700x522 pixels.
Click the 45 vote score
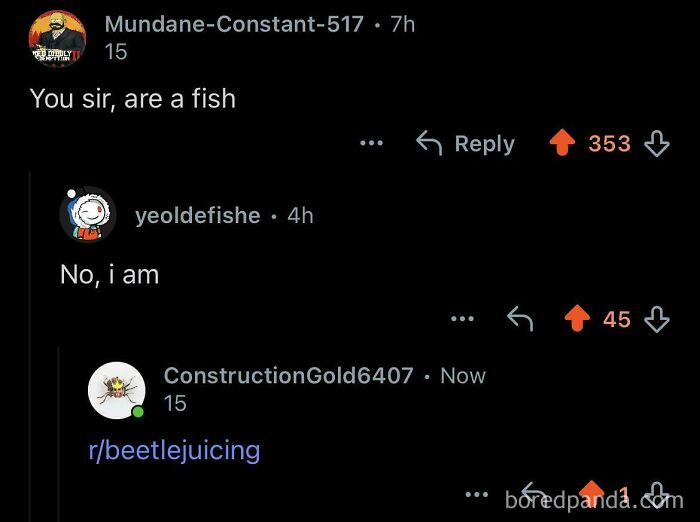pos(617,319)
